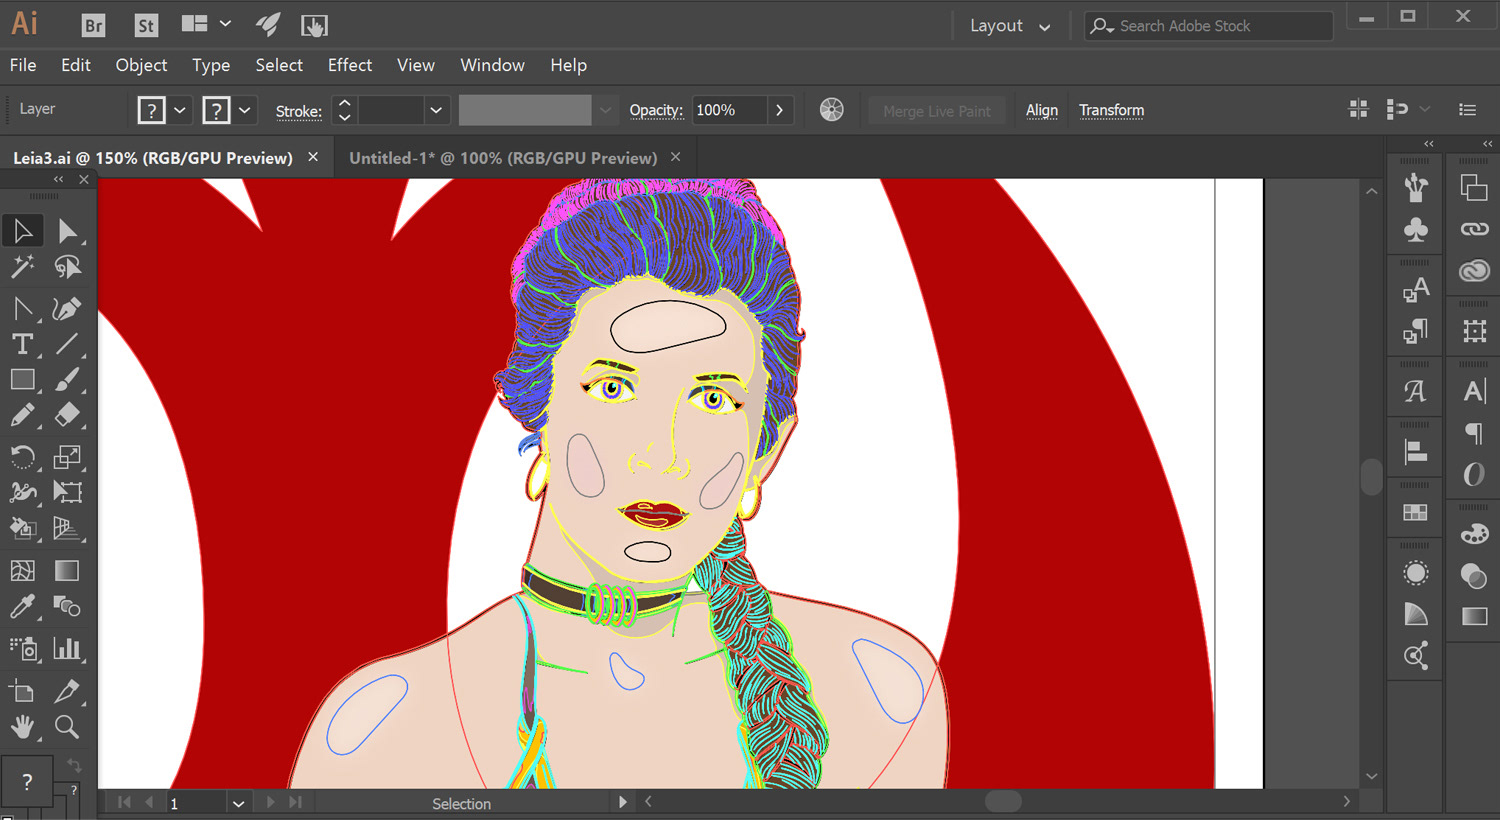Click the Align link

tap(1042, 110)
